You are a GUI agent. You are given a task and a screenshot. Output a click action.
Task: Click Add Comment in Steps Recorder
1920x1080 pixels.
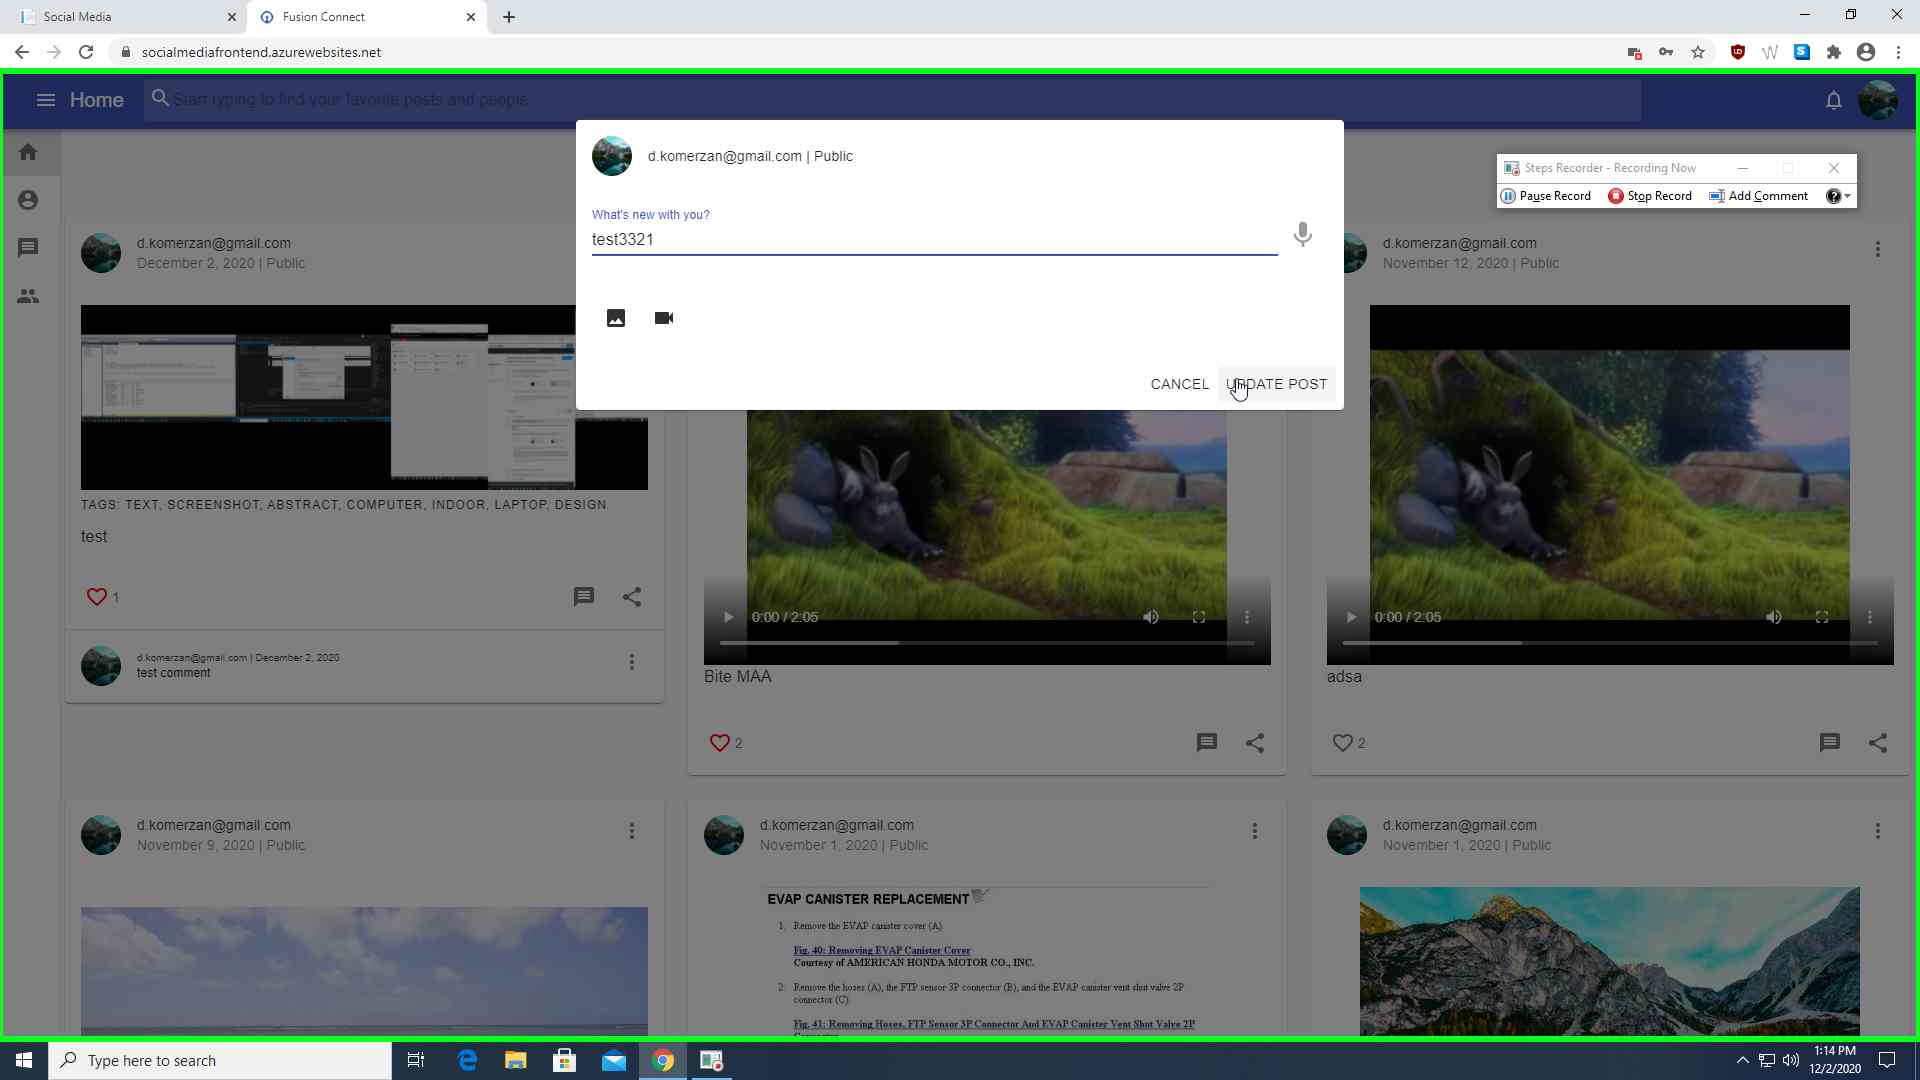[1759, 196]
